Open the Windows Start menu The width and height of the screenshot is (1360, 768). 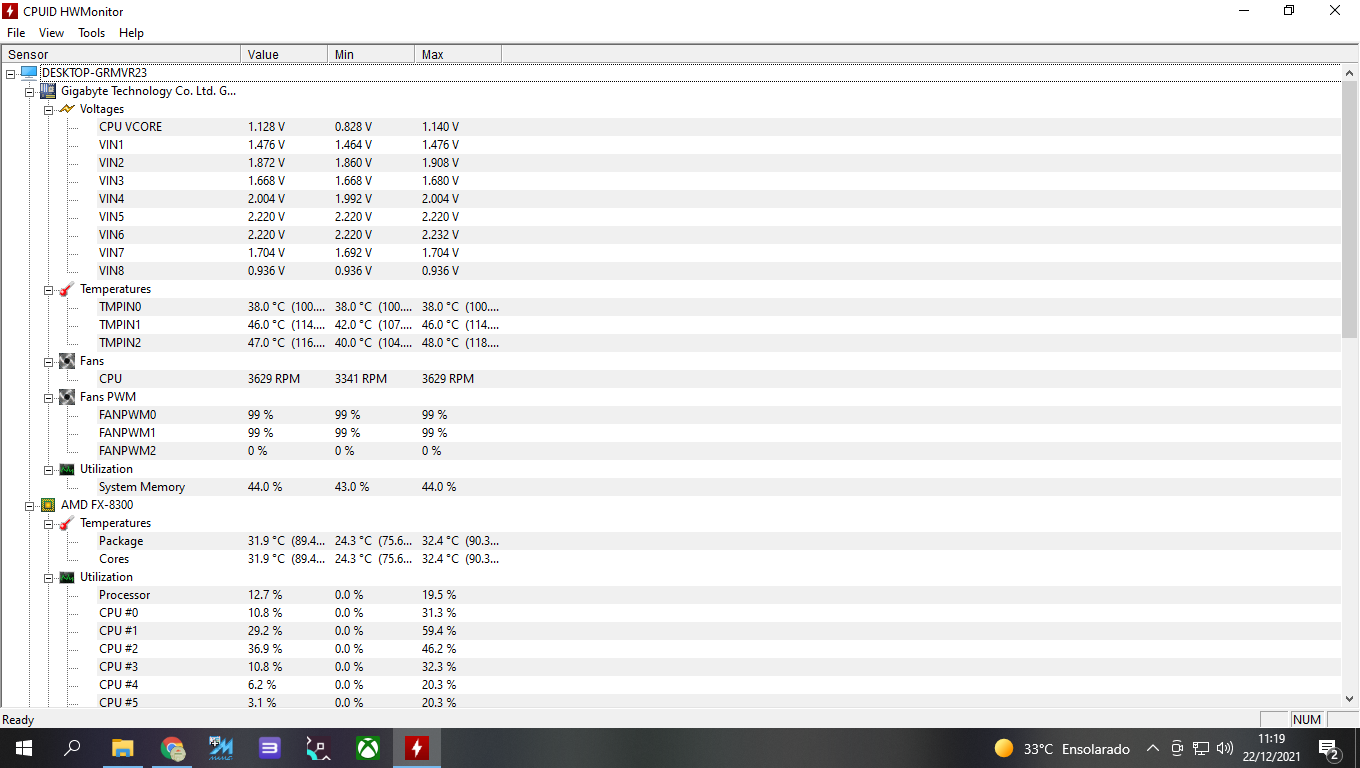click(24, 748)
